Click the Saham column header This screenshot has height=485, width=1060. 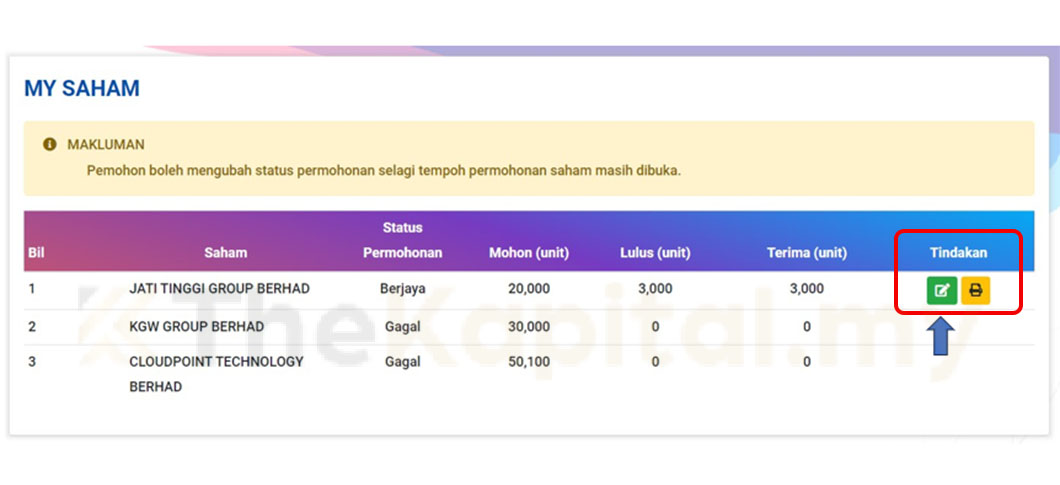225,253
